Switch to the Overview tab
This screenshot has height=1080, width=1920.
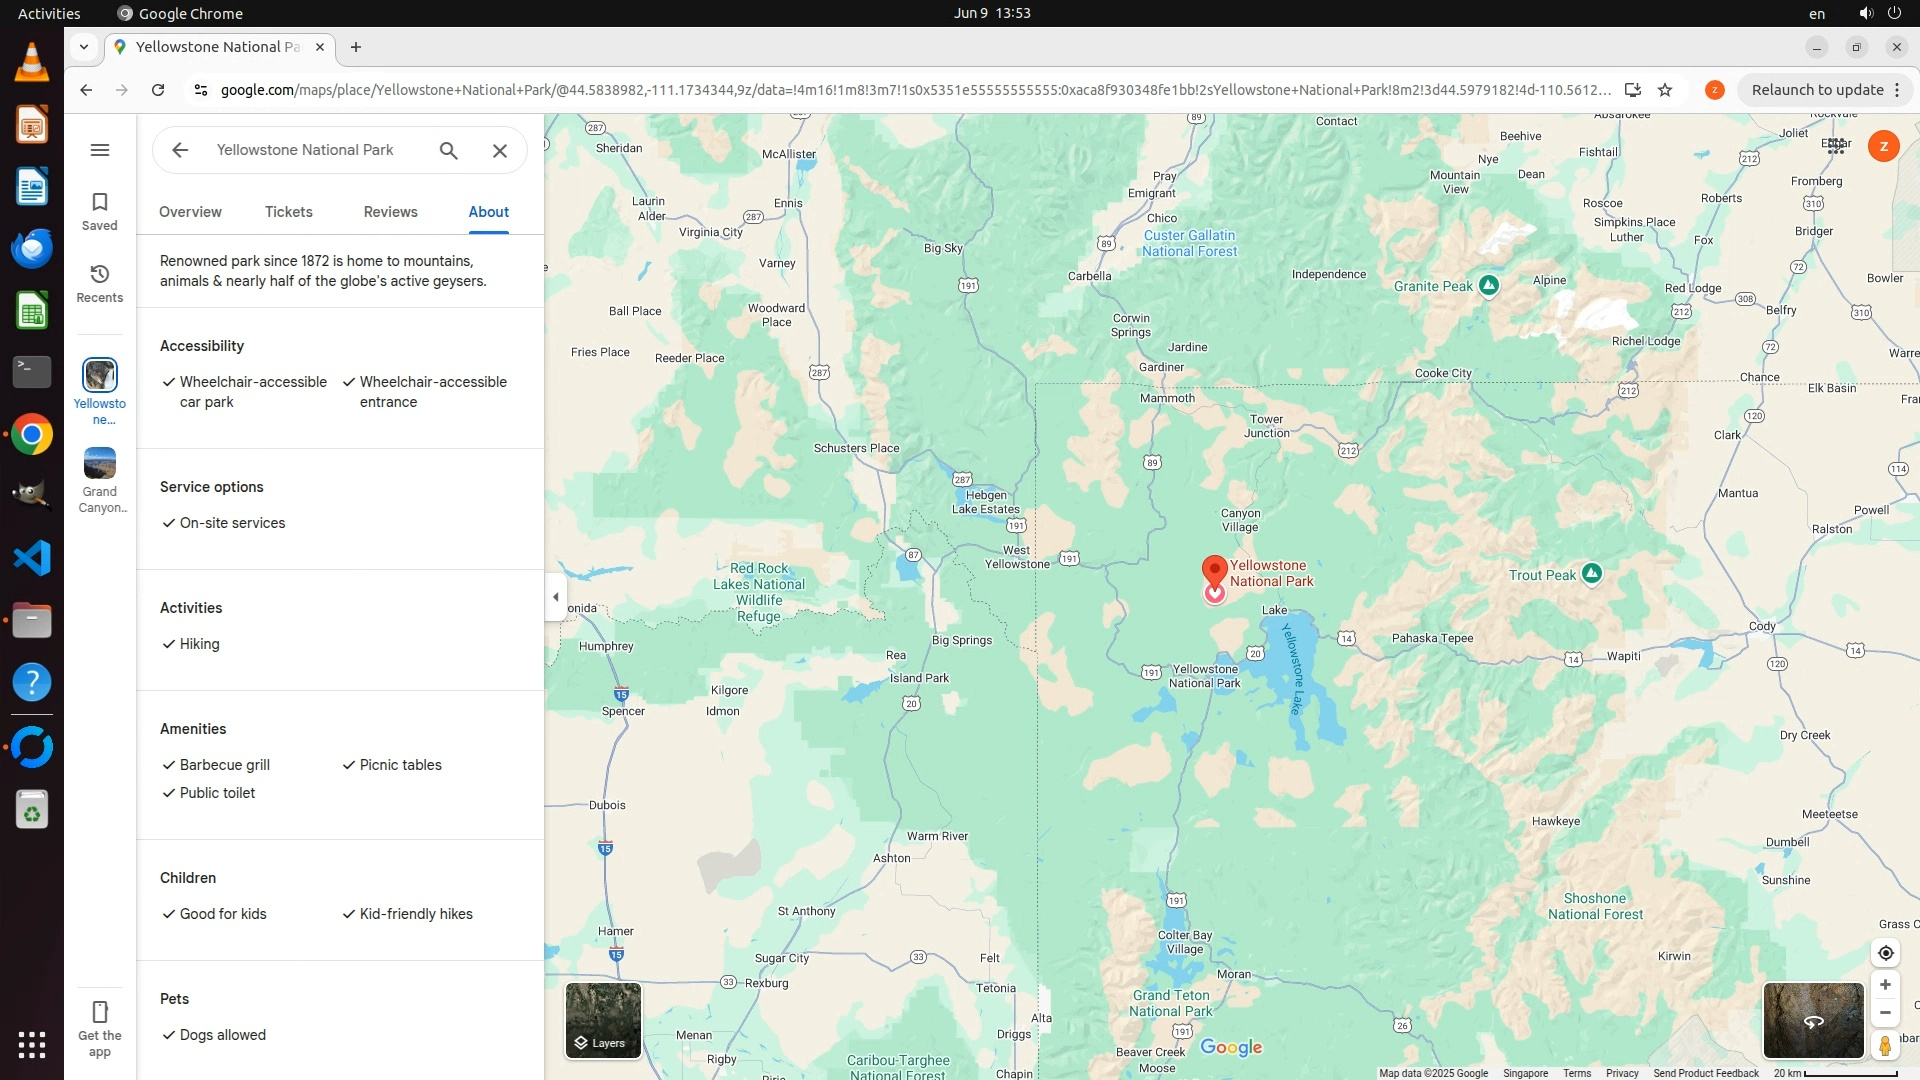pos(190,212)
